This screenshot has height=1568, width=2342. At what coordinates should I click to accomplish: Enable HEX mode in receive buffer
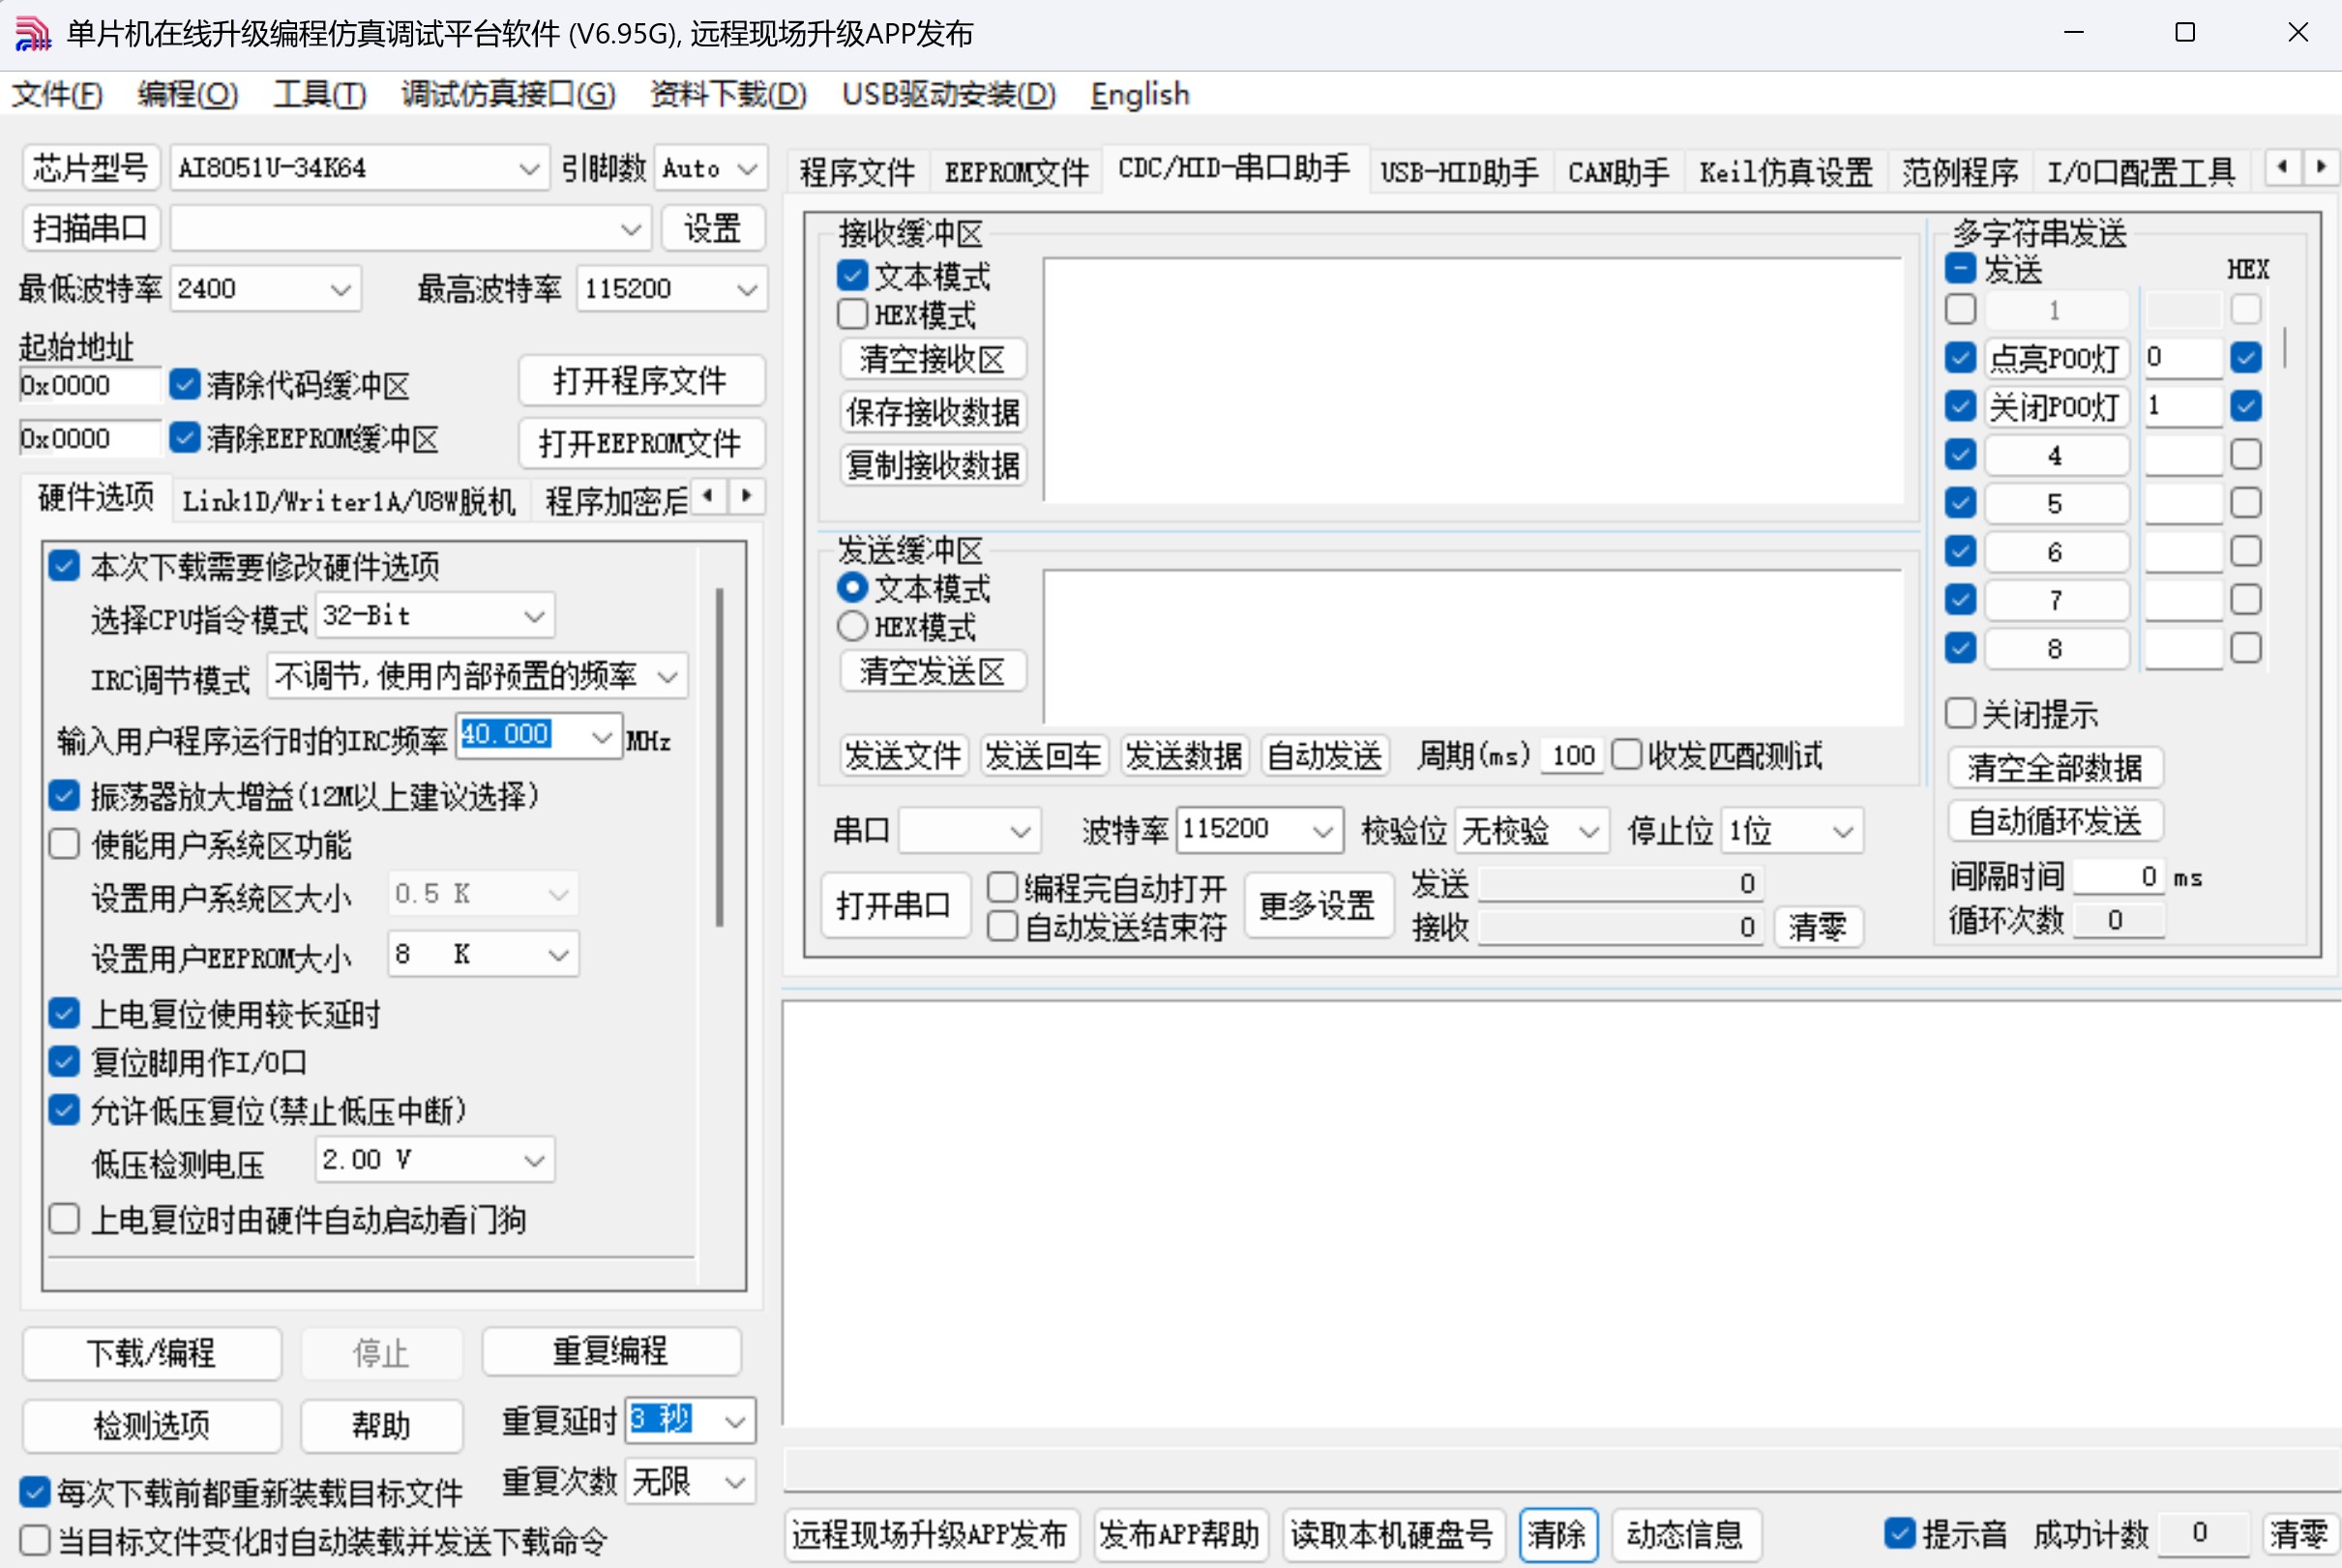(x=853, y=314)
